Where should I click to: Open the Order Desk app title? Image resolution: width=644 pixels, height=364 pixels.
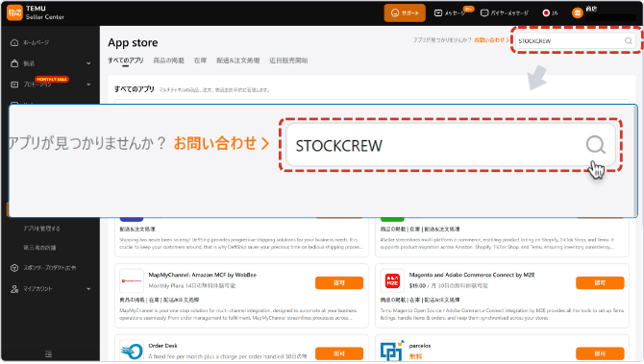pos(163,346)
